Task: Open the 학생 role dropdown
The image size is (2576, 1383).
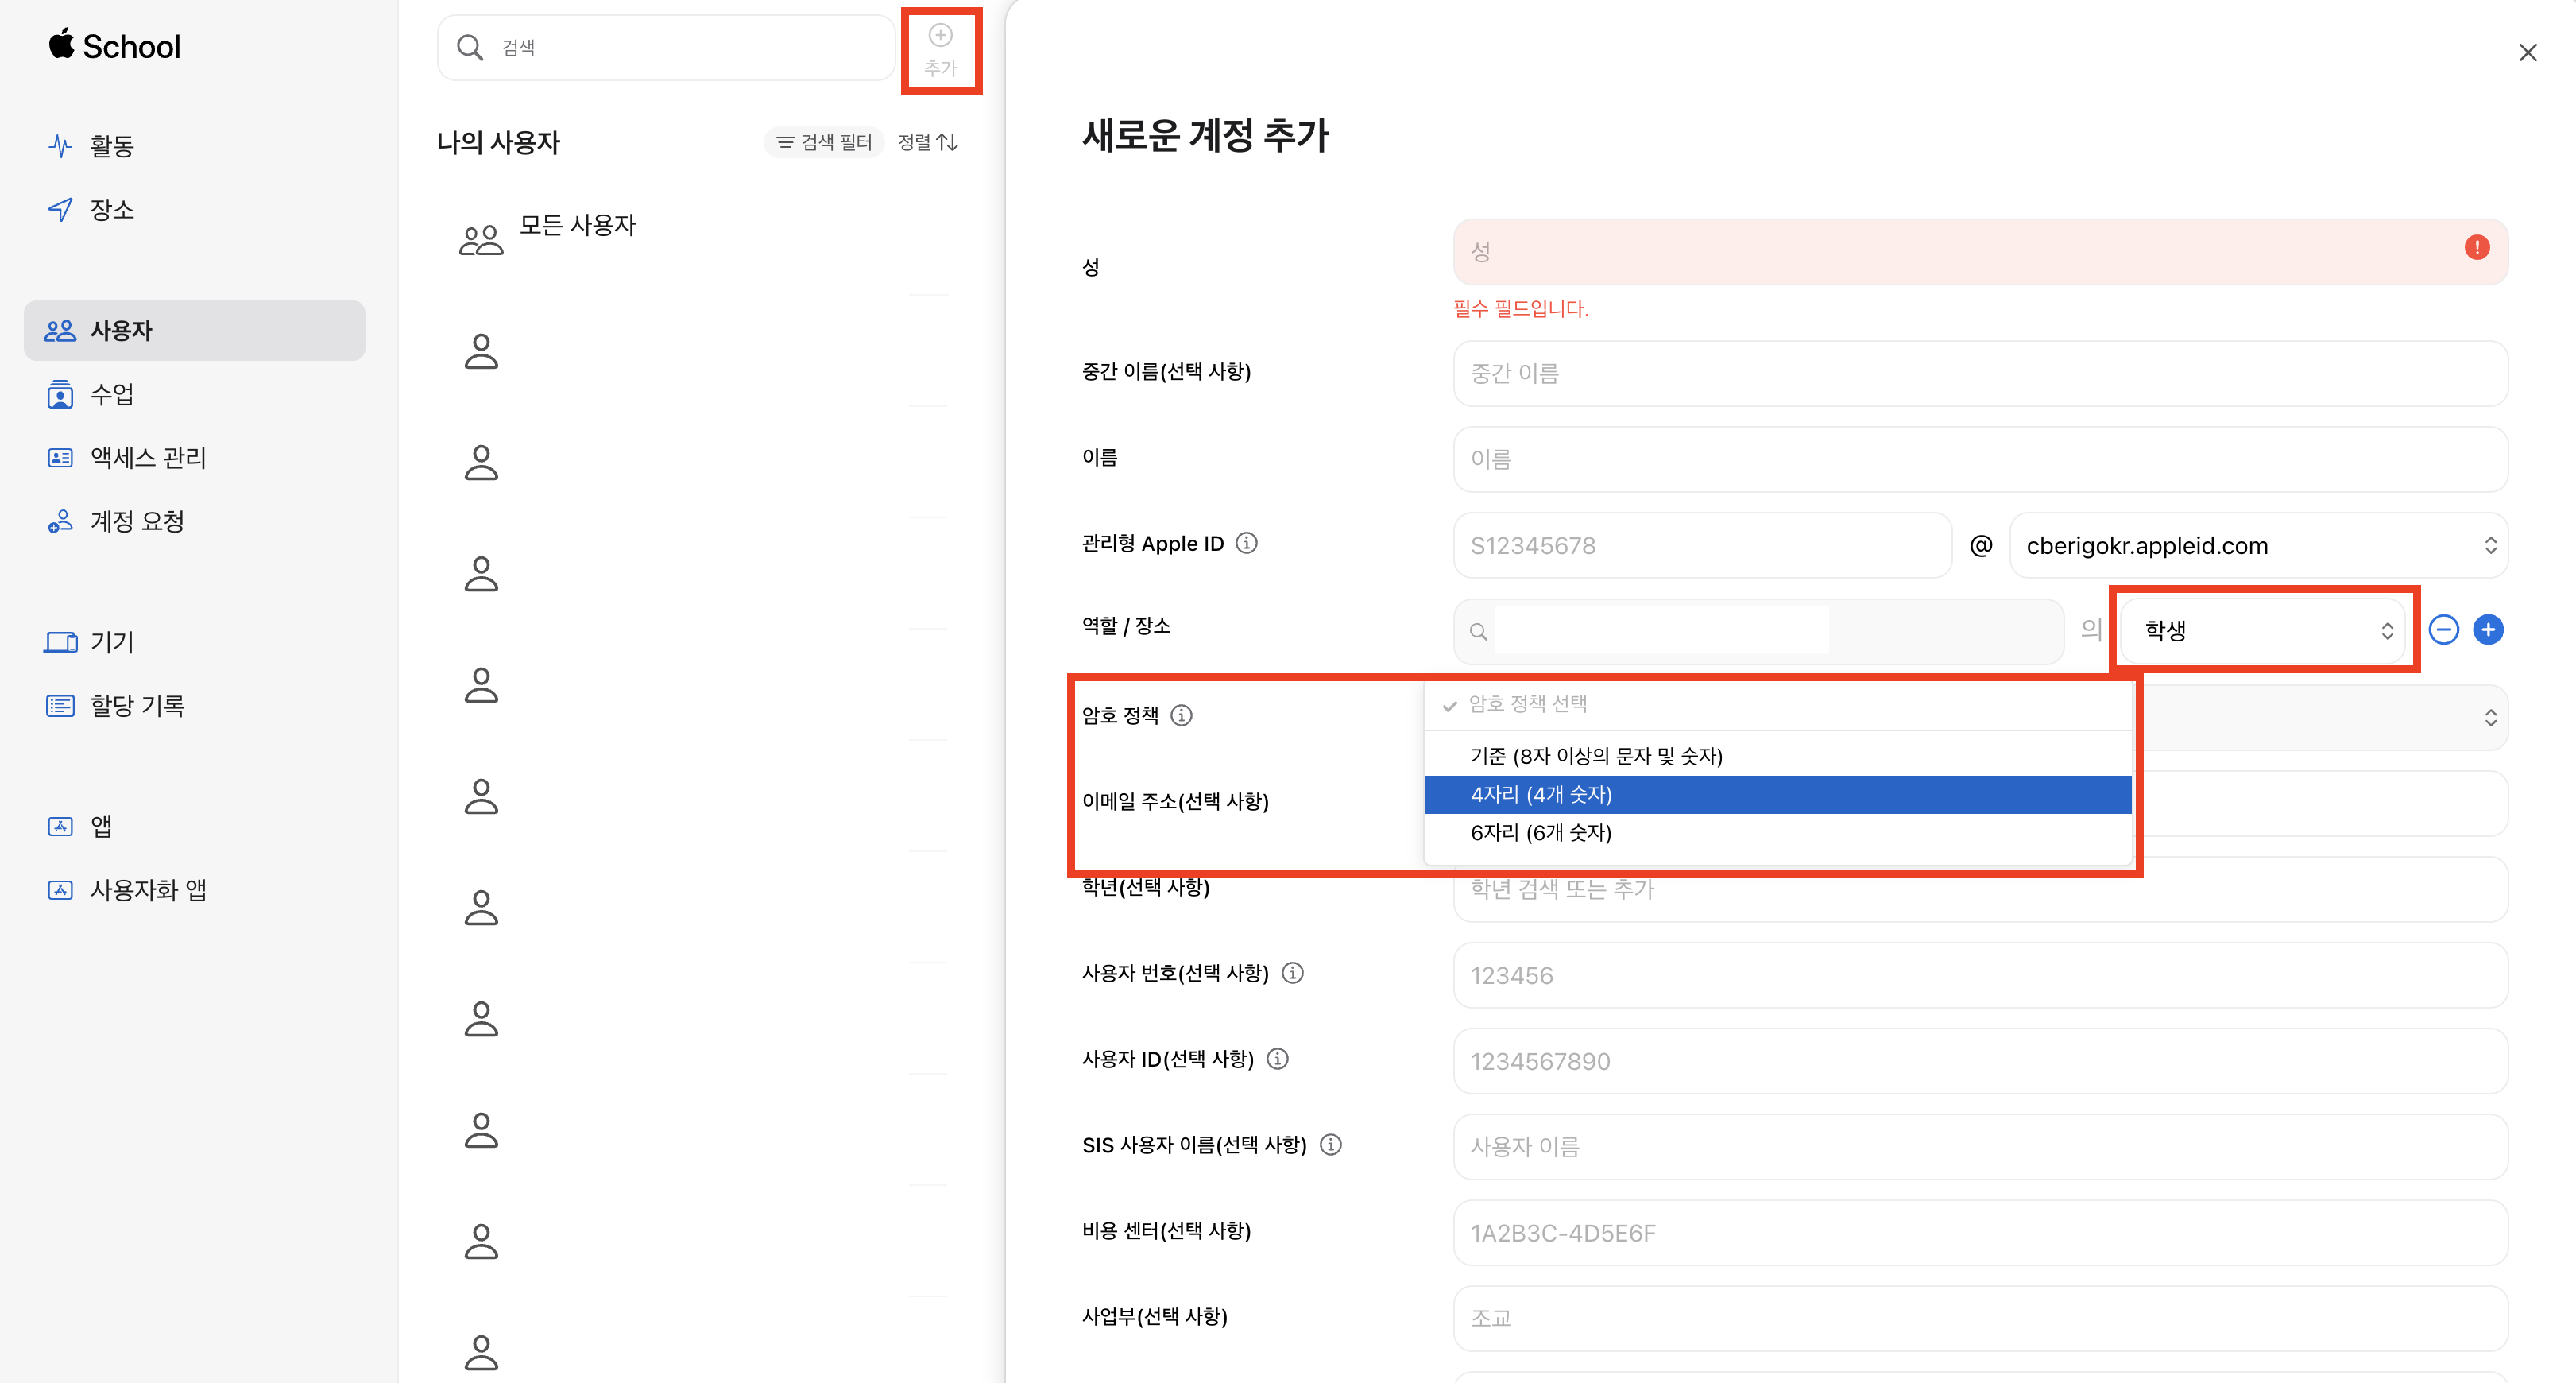Action: point(2264,630)
